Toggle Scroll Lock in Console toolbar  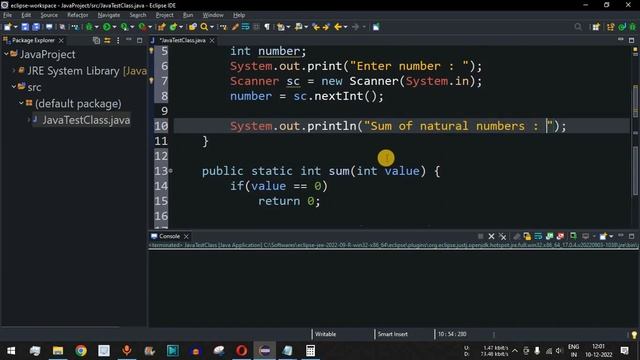pyautogui.click(x=527, y=236)
